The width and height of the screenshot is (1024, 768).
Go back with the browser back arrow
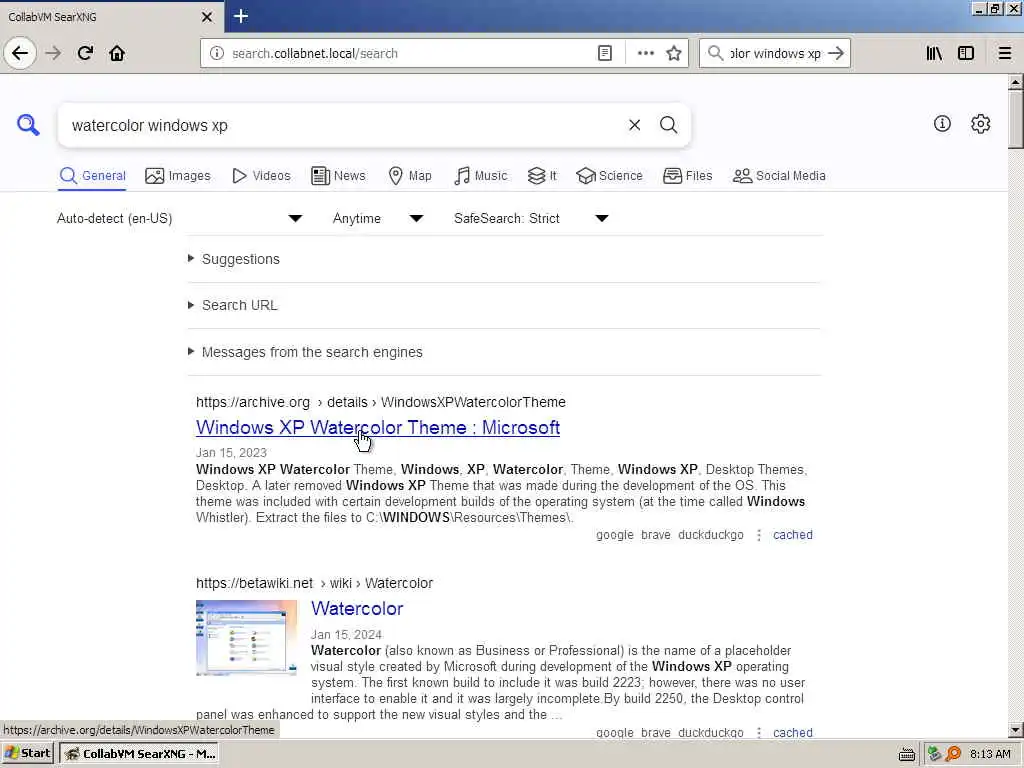(x=20, y=53)
